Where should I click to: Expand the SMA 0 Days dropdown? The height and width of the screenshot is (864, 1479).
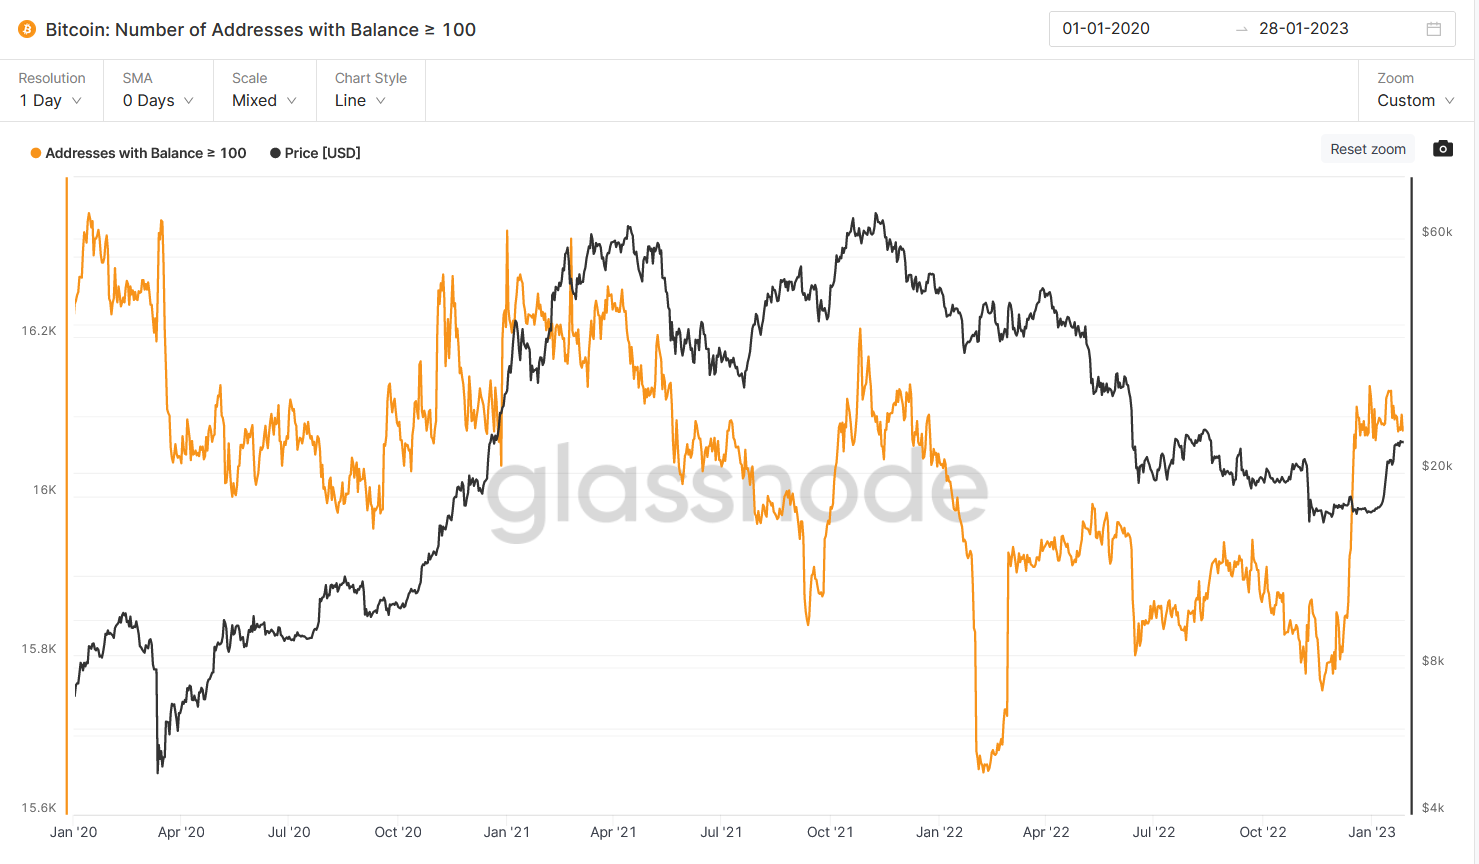click(158, 90)
